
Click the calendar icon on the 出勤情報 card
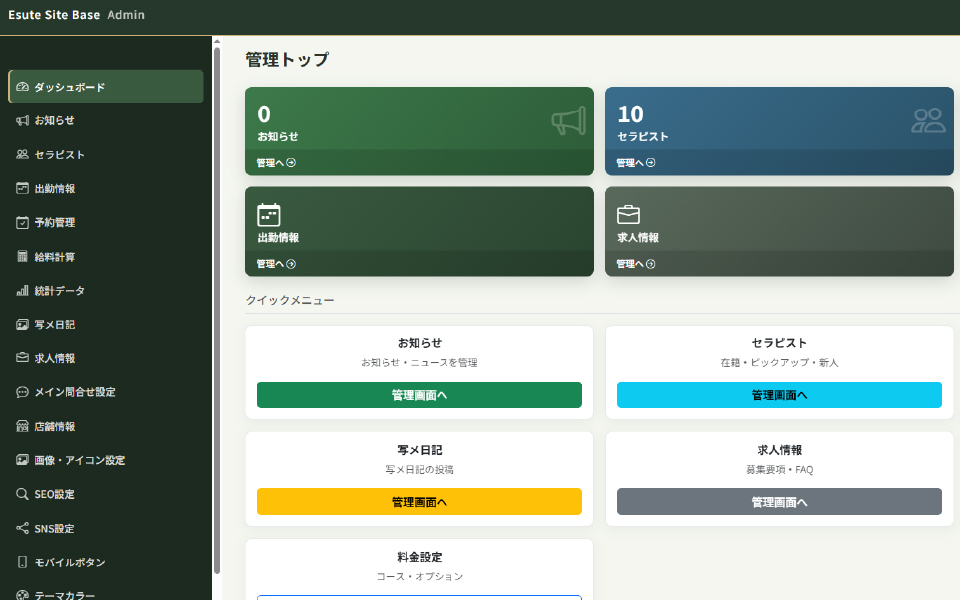click(x=269, y=215)
